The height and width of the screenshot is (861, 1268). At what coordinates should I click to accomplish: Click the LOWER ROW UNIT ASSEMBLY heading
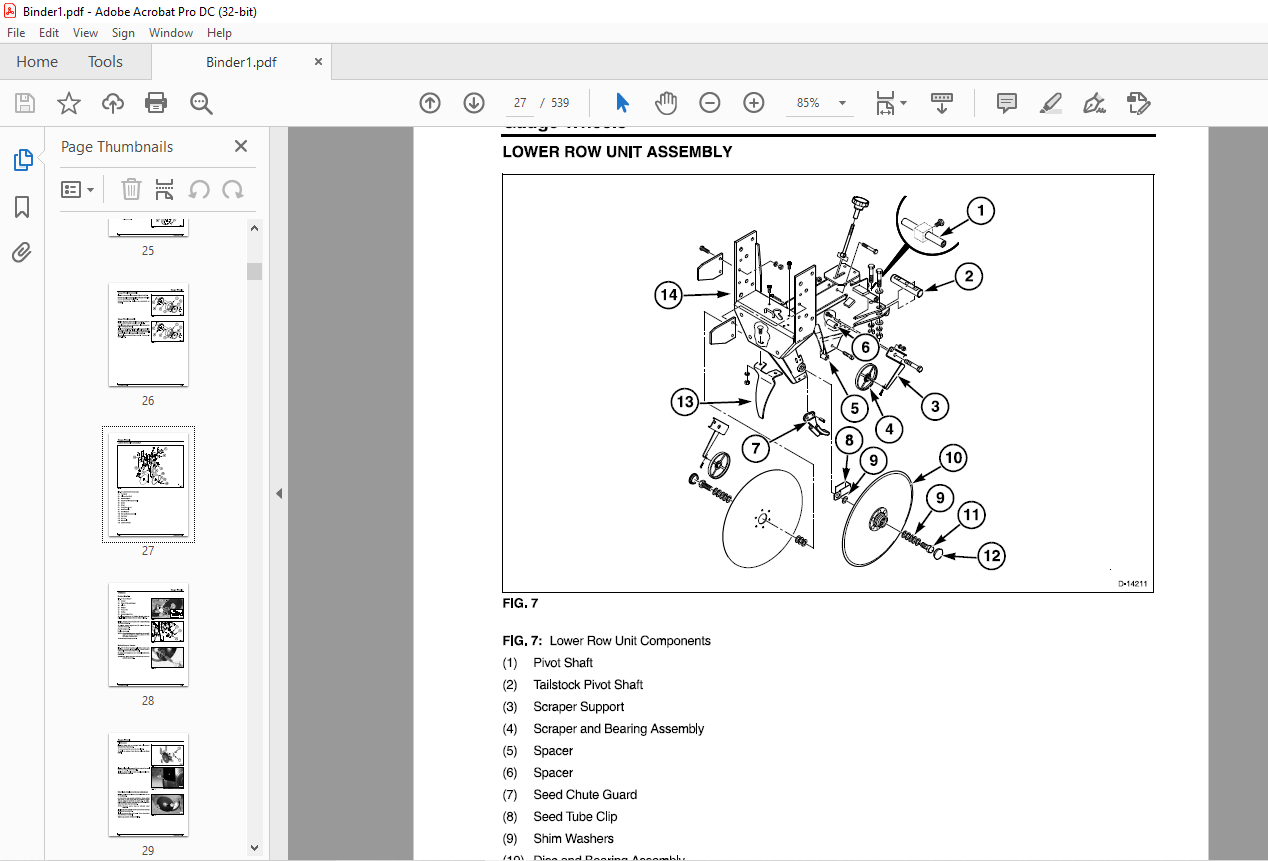(x=617, y=152)
